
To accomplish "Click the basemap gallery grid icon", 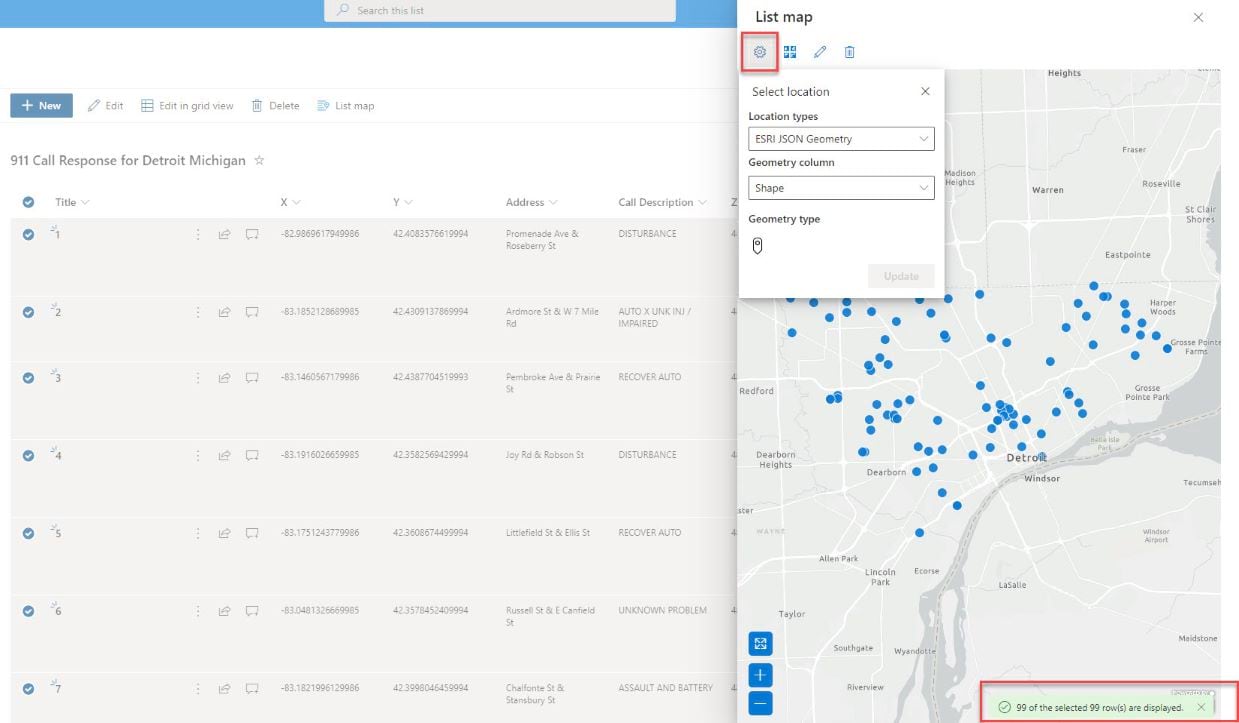I will pos(790,52).
